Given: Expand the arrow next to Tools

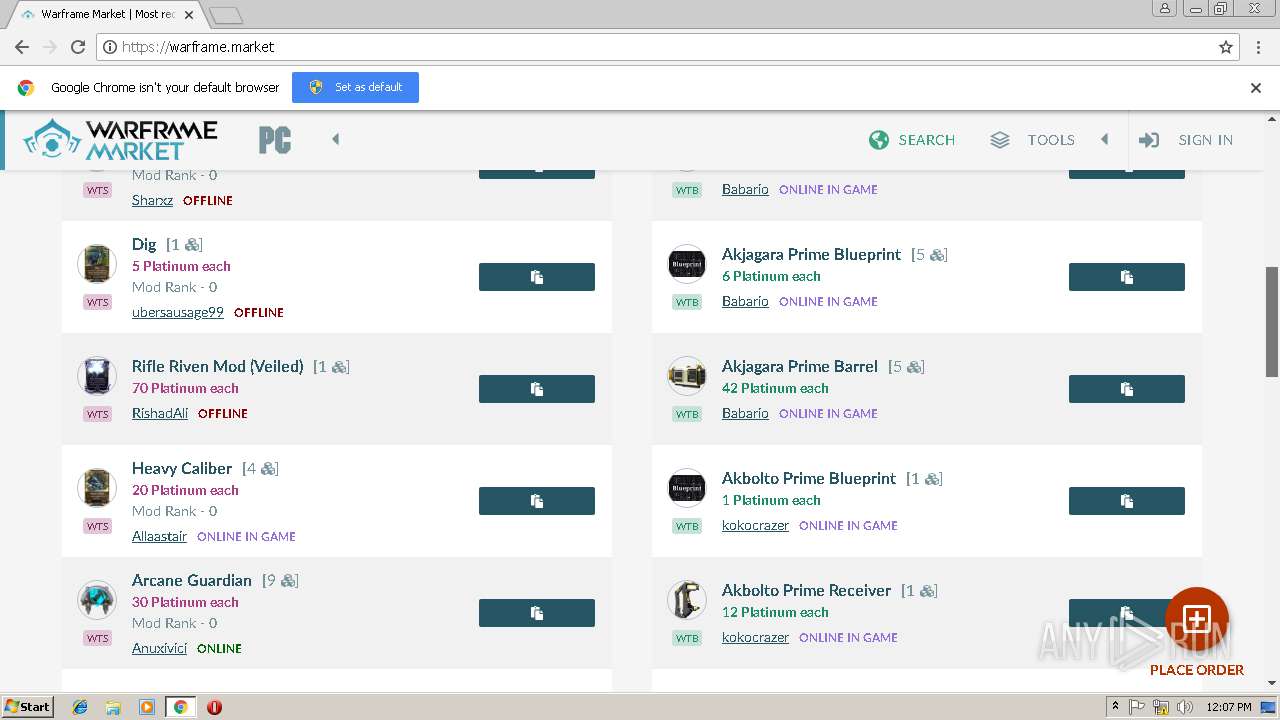Looking at the screenshot, I should 1105,139.
